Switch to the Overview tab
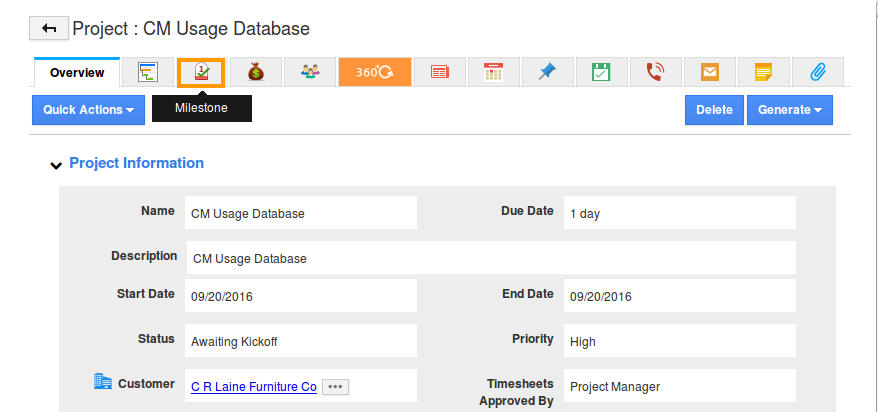The height and width of the screenshot is (412, 878). click(x=77, y=72)
